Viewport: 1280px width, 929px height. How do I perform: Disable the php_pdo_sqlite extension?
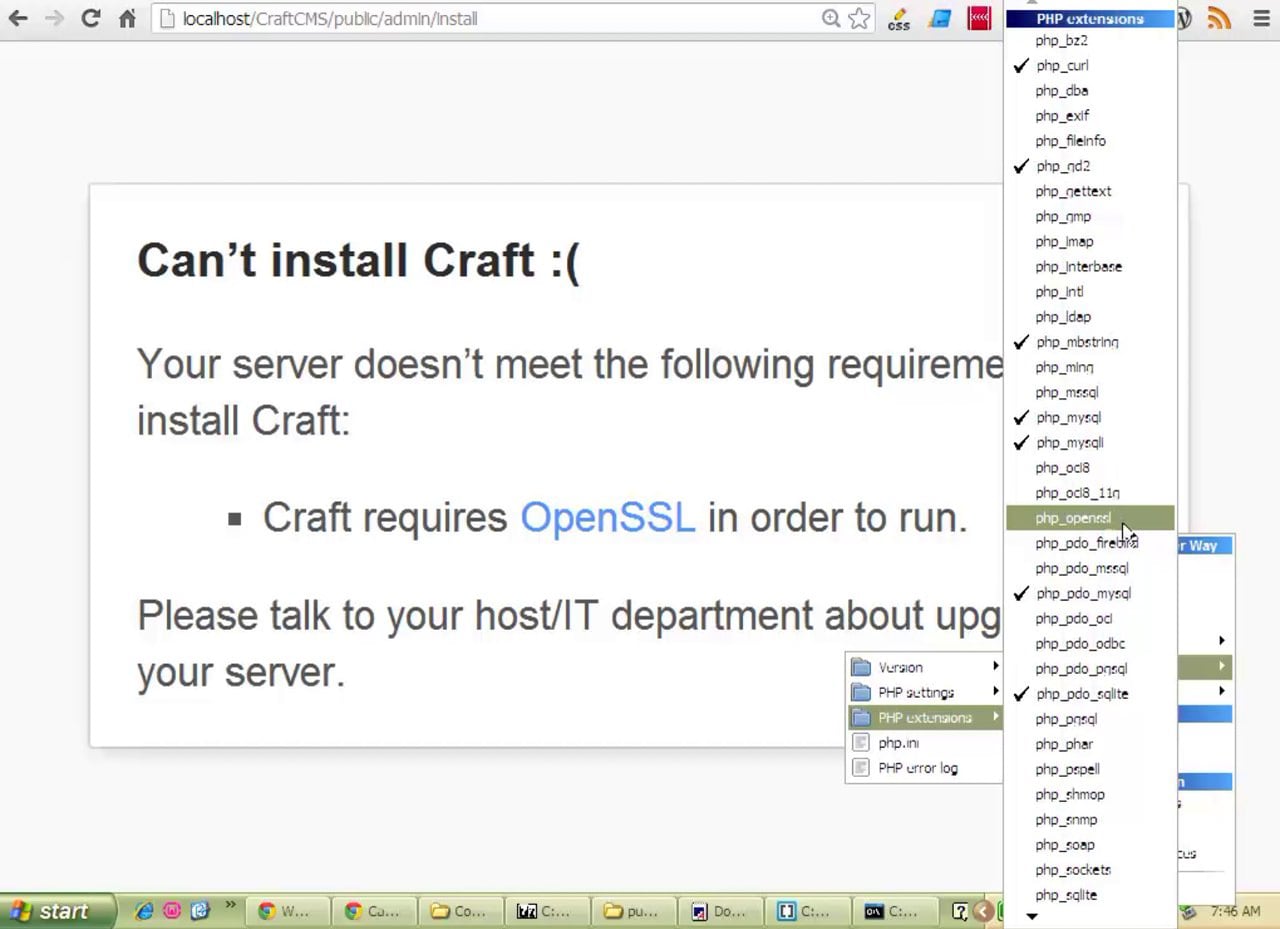pos(1090,694)
